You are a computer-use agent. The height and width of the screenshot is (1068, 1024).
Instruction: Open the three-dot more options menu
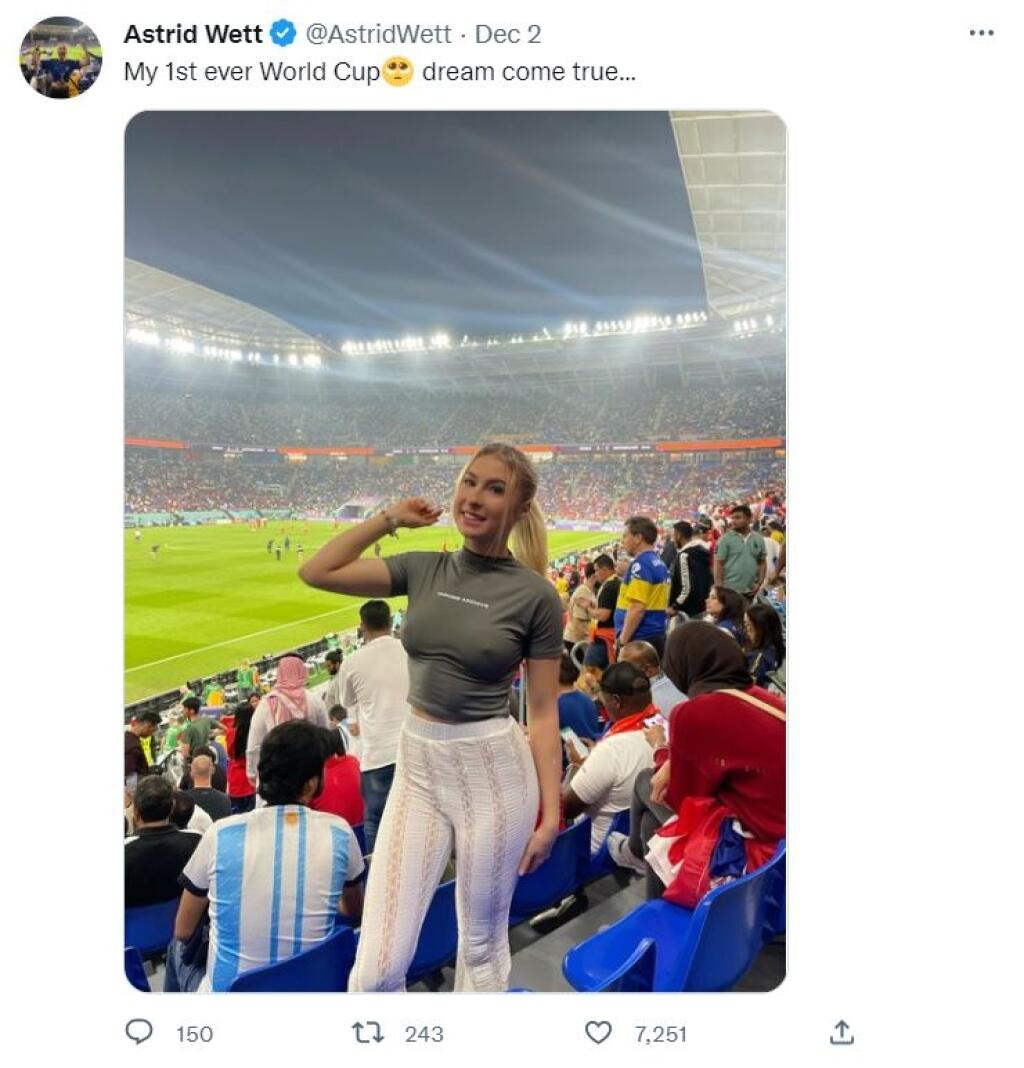981,33
